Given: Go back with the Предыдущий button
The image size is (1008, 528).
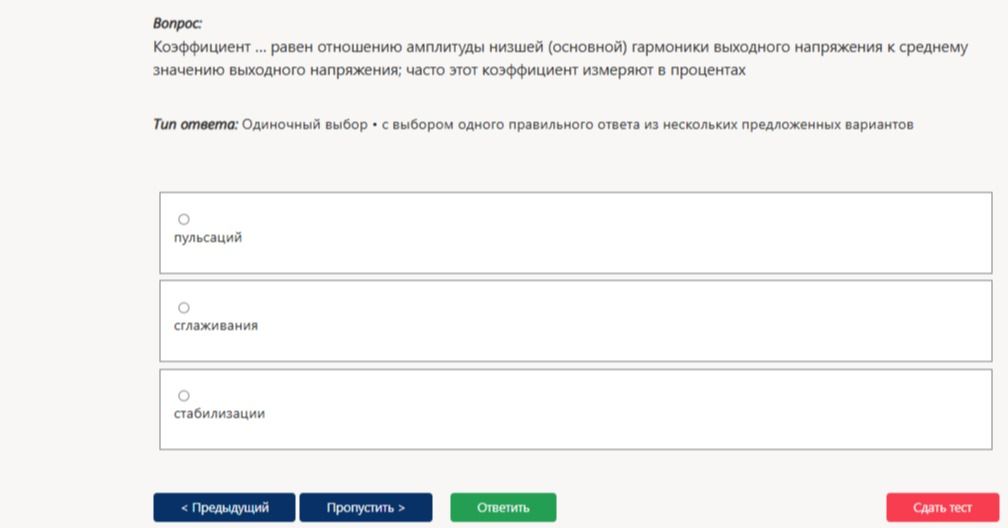Looking at the screenshot, I should click(224, 507).
